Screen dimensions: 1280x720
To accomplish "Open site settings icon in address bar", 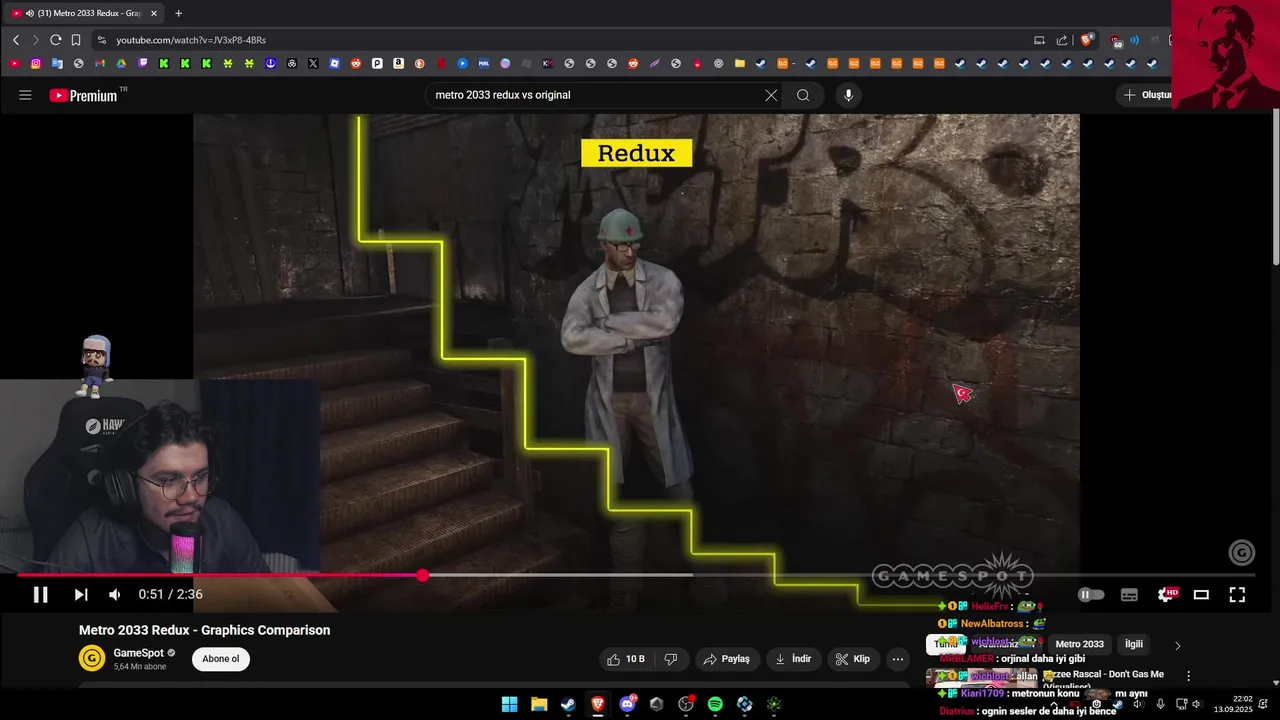I will (101, 40).
